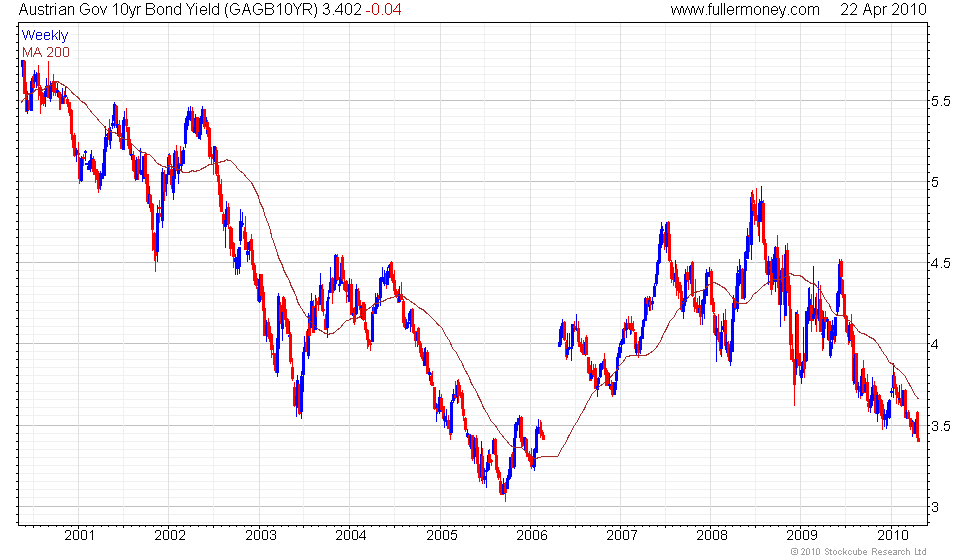The width and height of the screenshot is (980, 560).
Task: Select the 'MA 200' legend label
Action: click(x=46, y=52)
